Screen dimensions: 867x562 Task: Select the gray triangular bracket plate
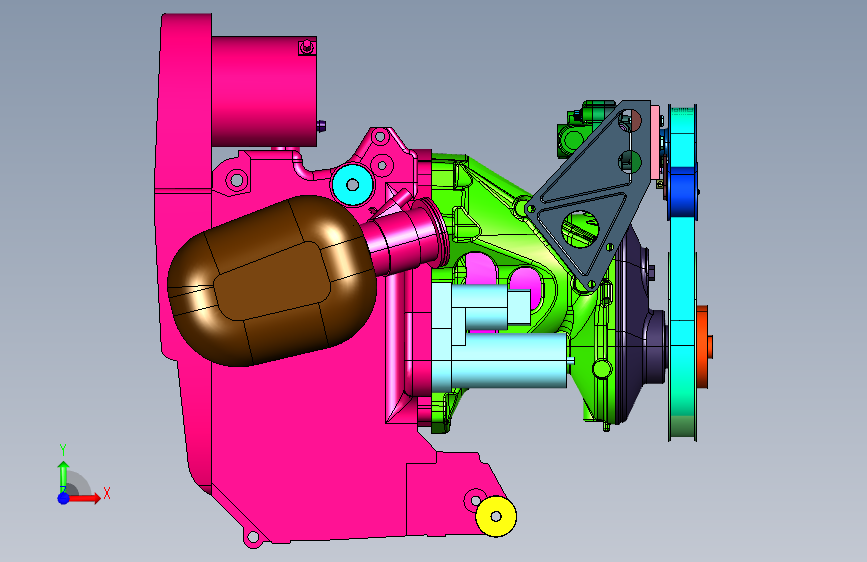coord(590,194)
